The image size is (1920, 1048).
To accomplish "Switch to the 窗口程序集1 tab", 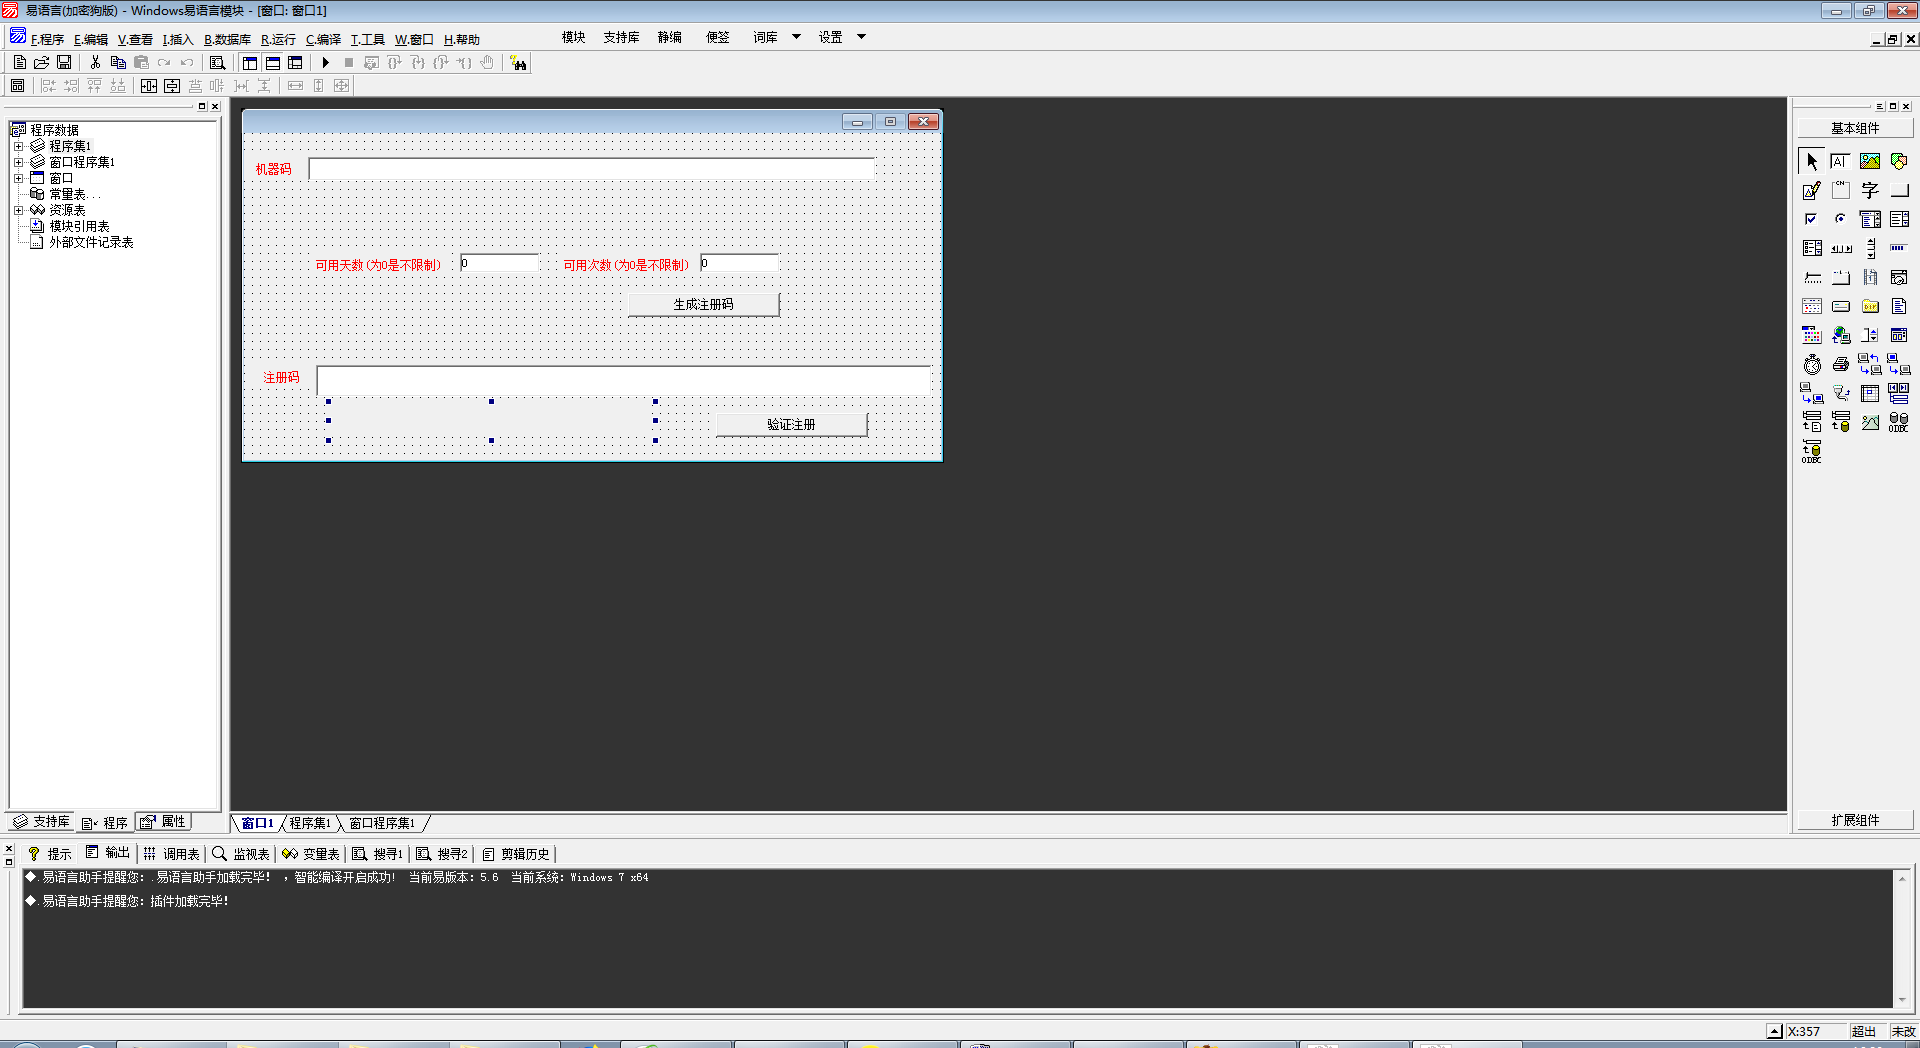I will [x=382, y=823].
